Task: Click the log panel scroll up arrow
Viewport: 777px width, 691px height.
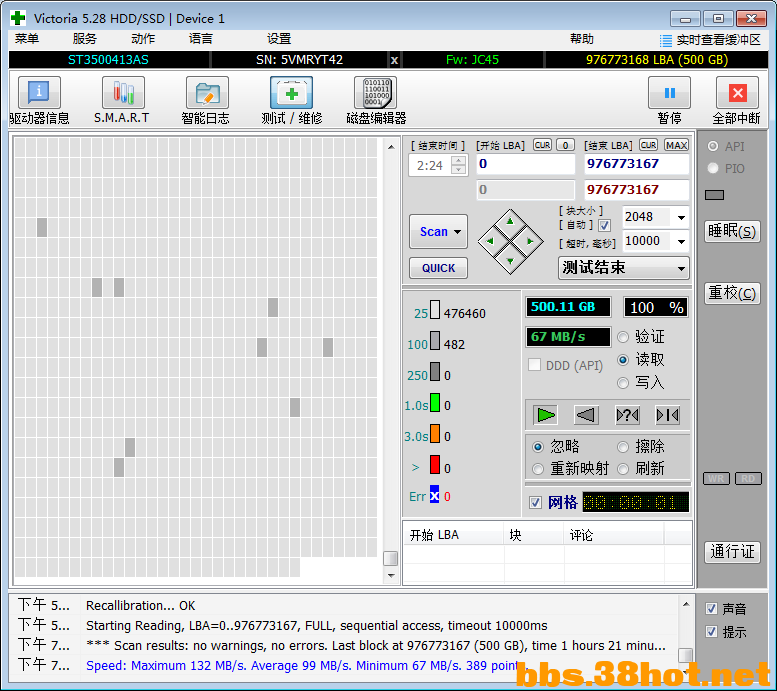Action: pos(686,604)
